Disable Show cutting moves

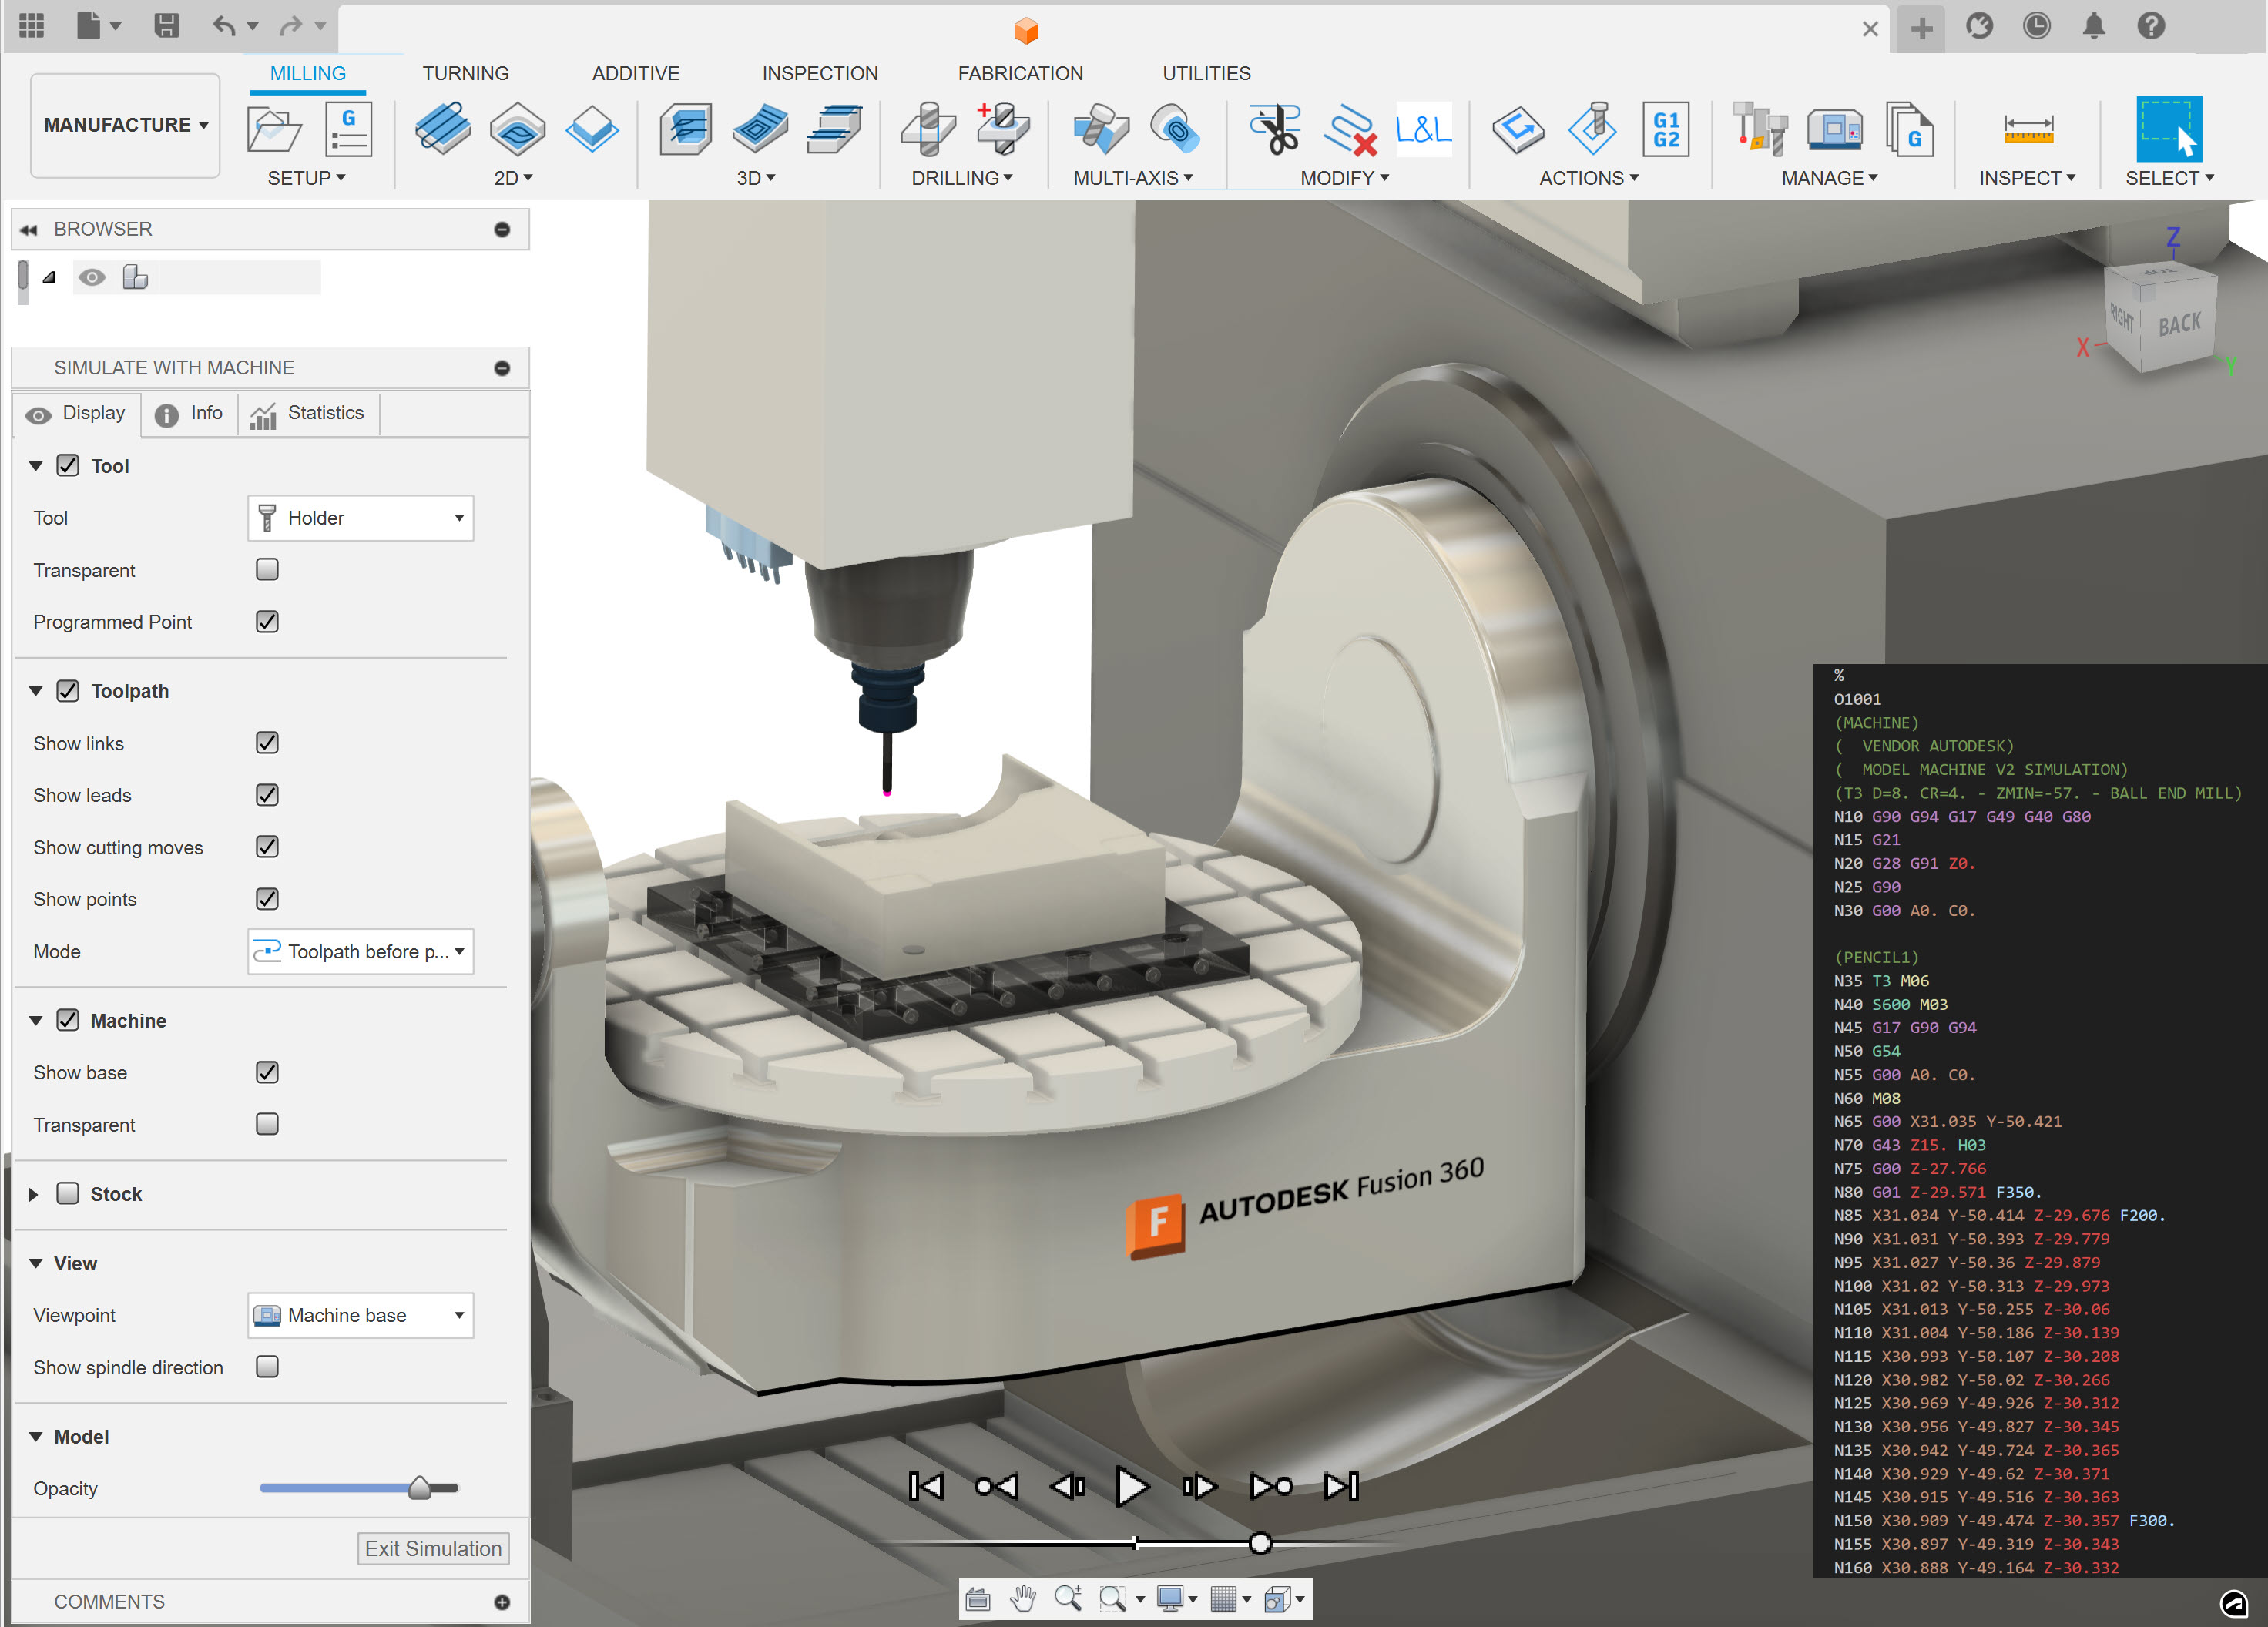[x=266, y=847]
